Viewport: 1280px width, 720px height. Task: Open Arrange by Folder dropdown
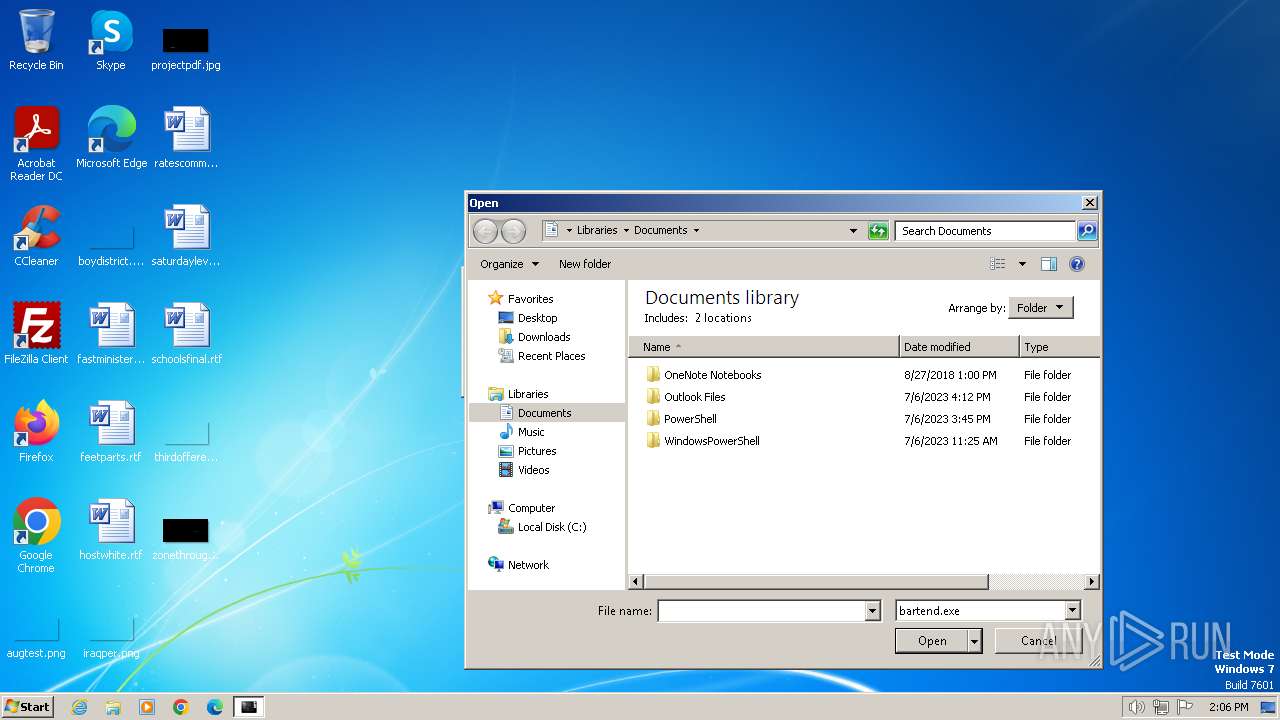pyautogui.click(x=1041, y=308)
